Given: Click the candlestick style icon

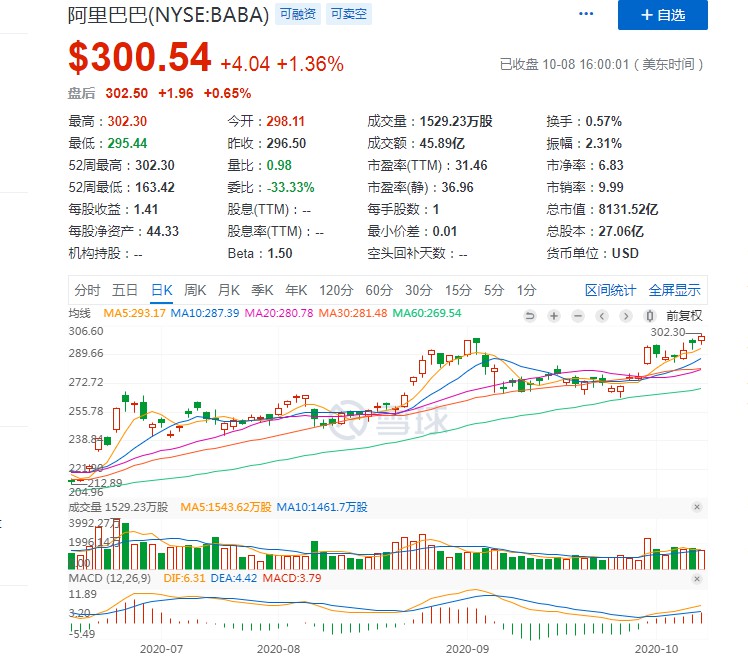Looking at the screenshot, I should coord(650,315).
